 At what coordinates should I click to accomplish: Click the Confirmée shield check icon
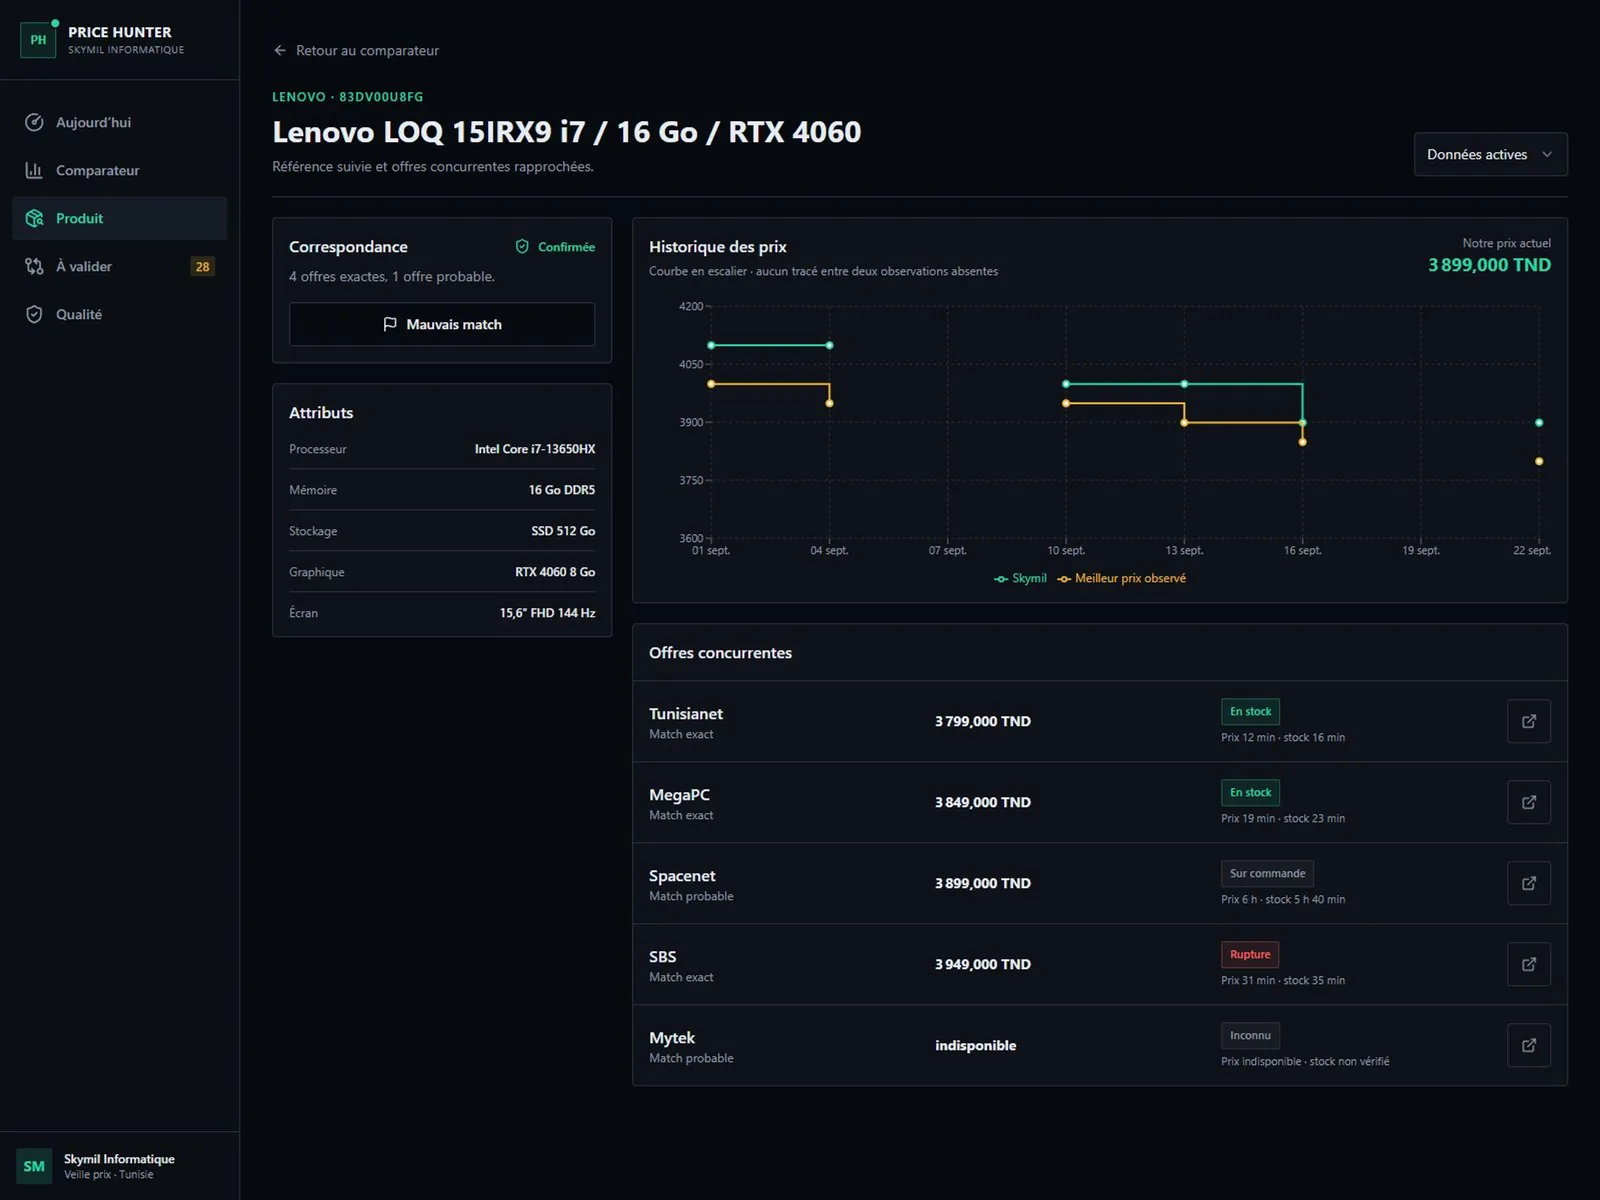pos(522,246)
